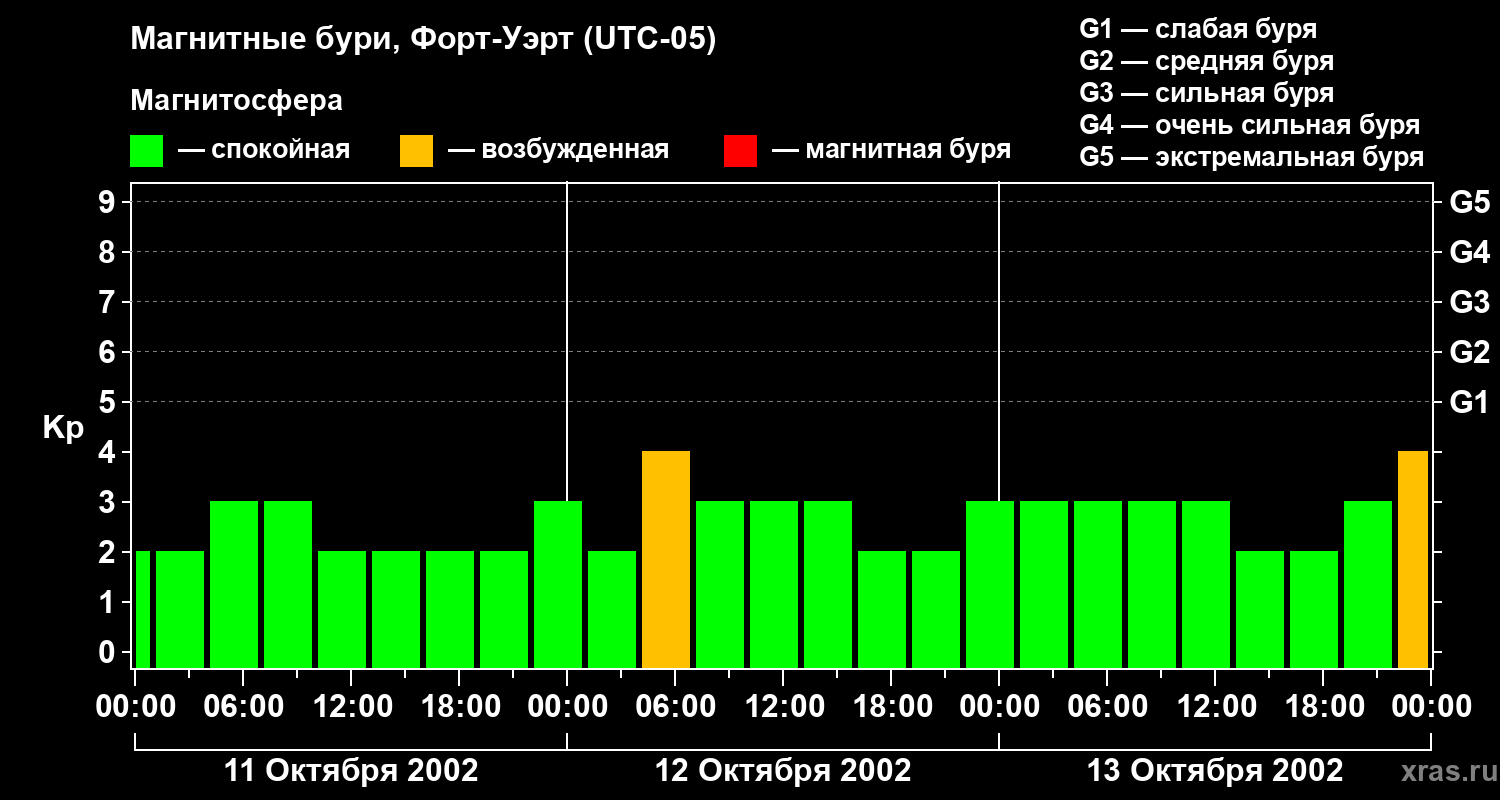Image resolution: width=1500 pixels, height=800 pixels.
Task: Click the '— возбужденная' legend label
Action: pos(558,150)
